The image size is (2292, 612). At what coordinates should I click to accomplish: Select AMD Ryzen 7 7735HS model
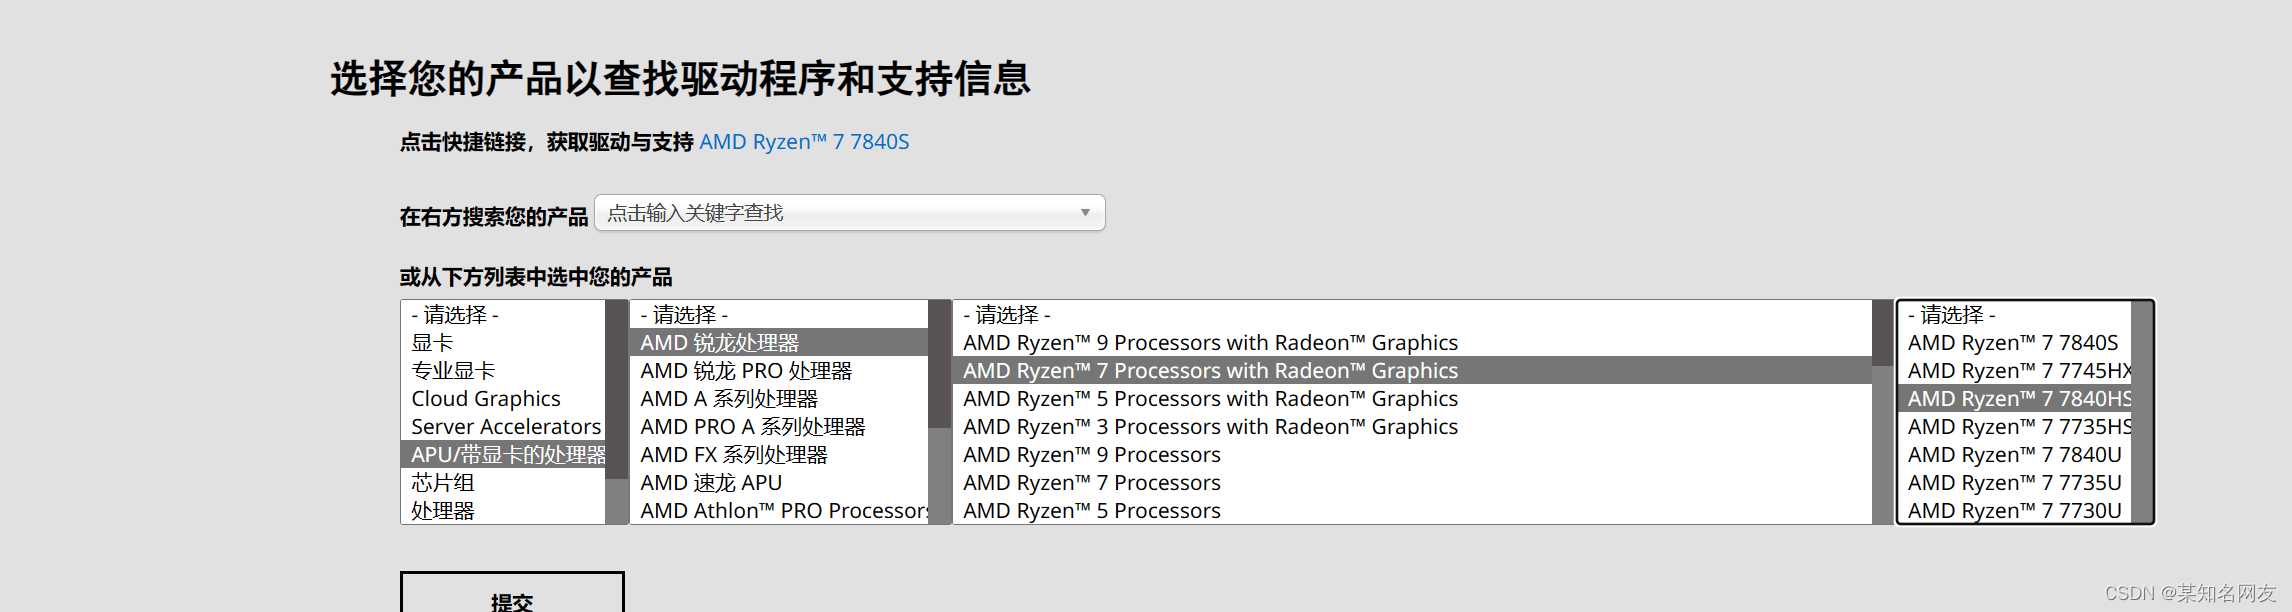point(2015,427)
